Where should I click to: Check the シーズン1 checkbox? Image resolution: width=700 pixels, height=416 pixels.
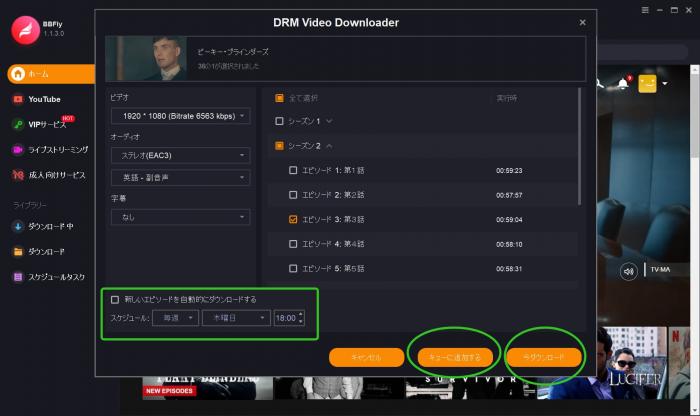point(279,121)
